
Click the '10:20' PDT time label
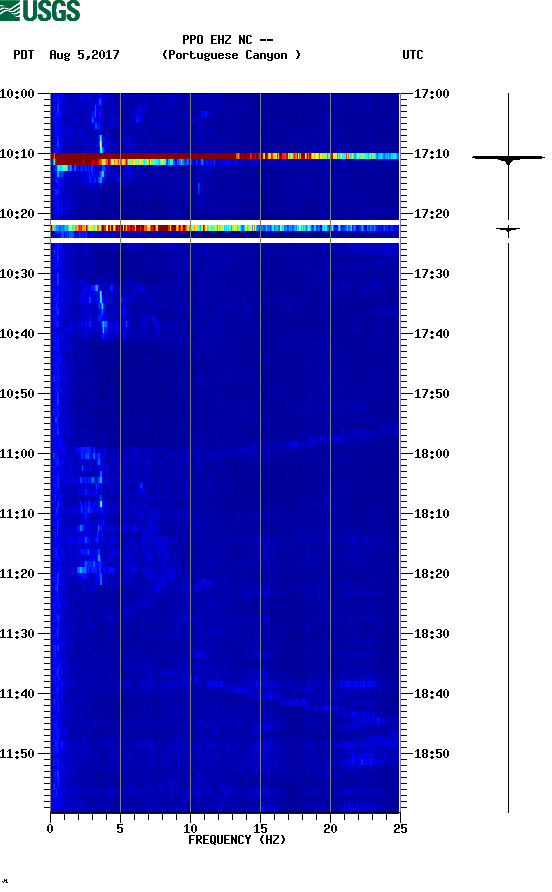pos(18,214)
